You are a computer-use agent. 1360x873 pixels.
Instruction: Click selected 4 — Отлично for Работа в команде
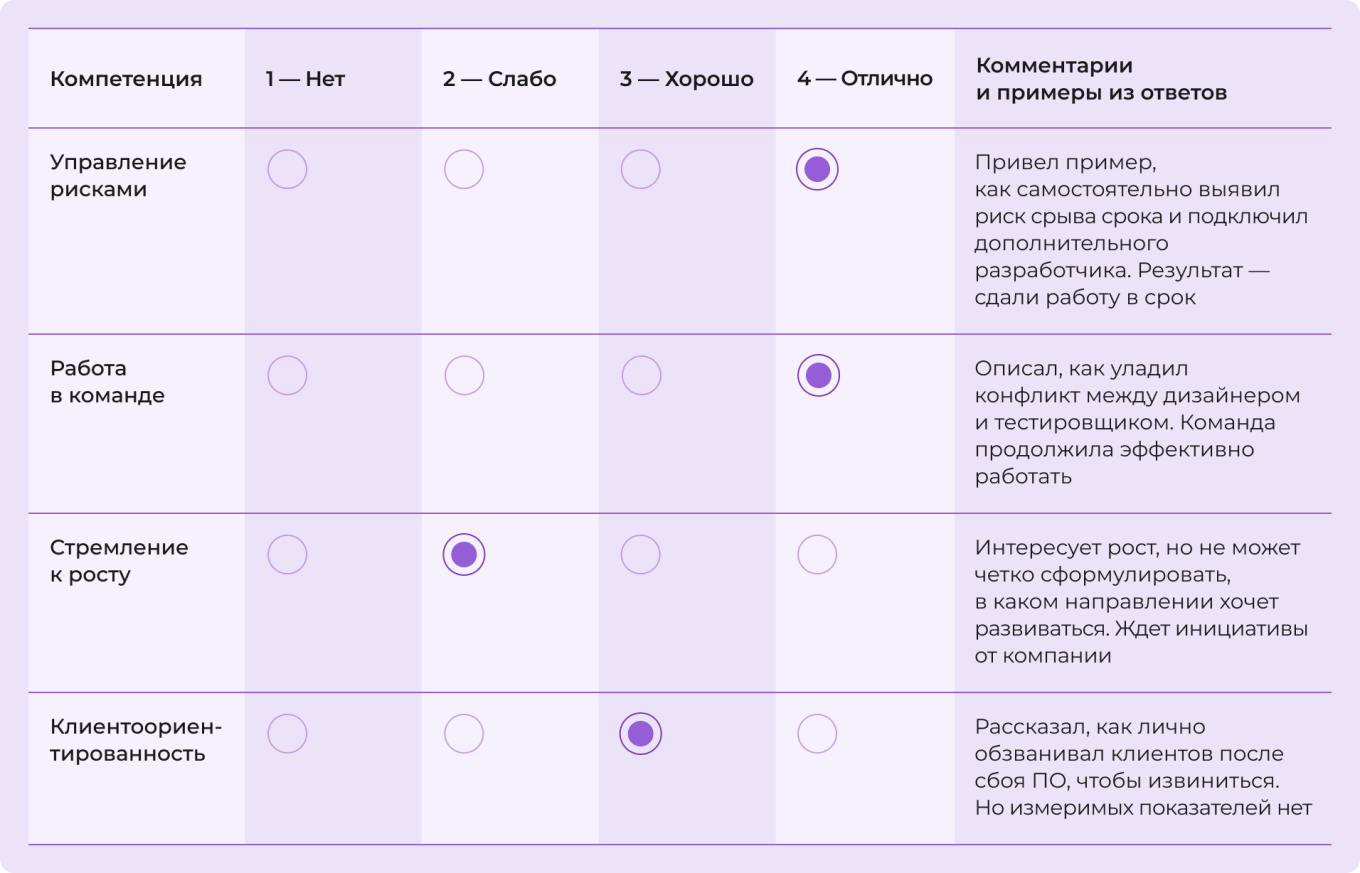(818, 375)
